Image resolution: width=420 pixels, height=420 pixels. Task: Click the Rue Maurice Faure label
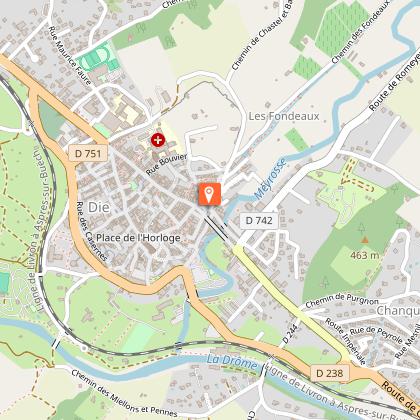[x=70, y=55]
